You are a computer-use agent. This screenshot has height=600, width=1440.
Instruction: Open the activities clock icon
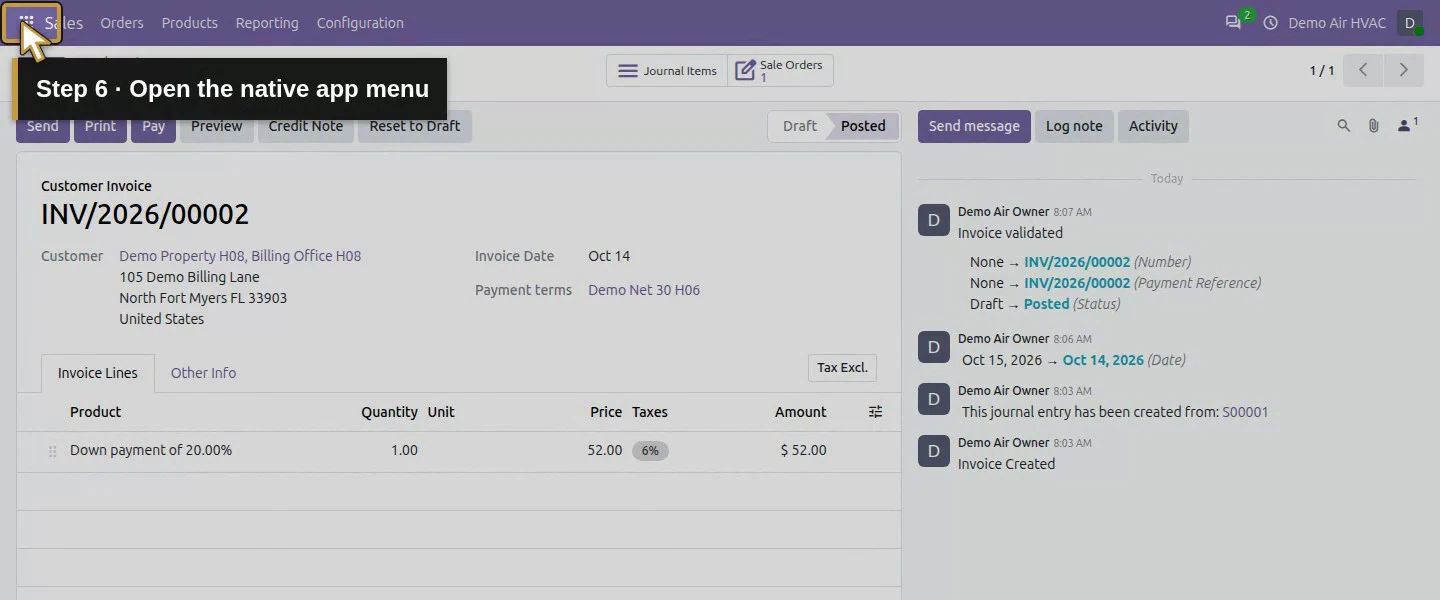tap(1270, 22)
